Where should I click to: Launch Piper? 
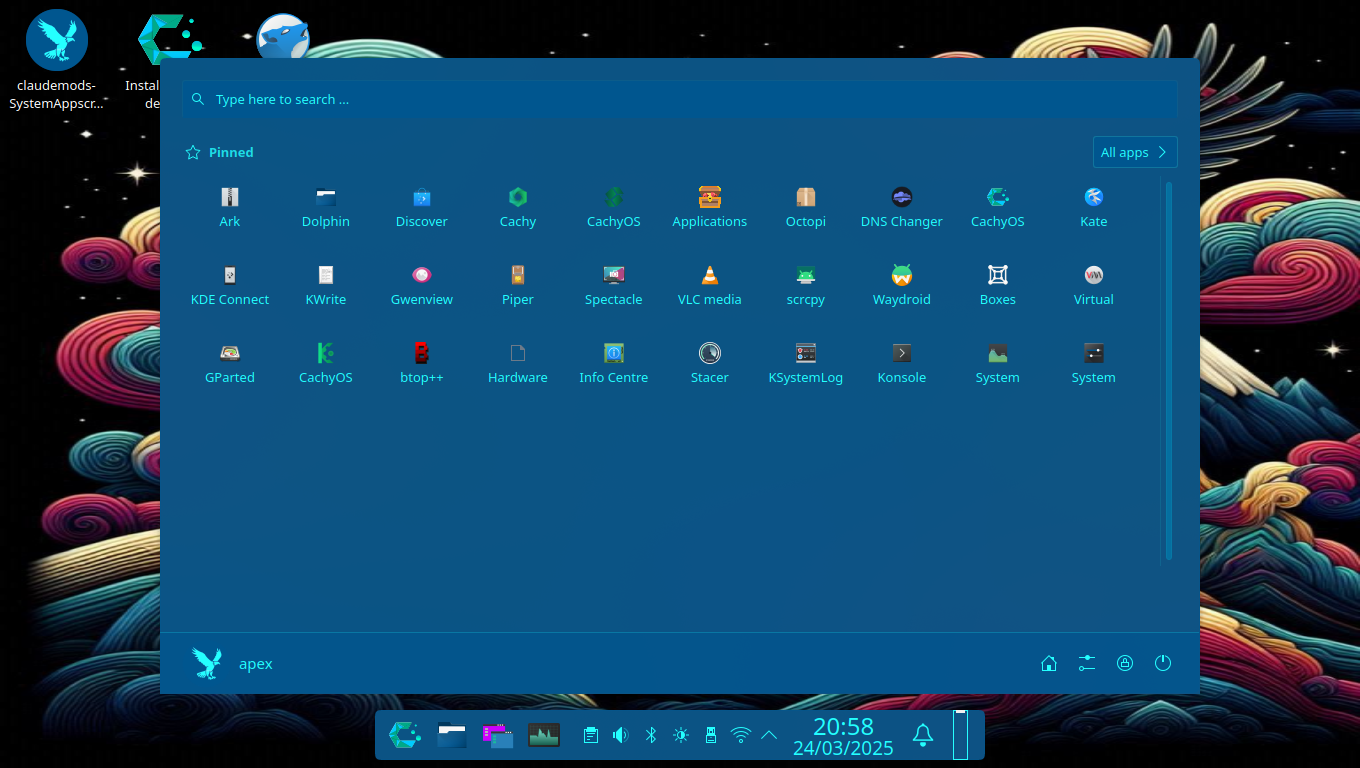(x=518, y=285)
